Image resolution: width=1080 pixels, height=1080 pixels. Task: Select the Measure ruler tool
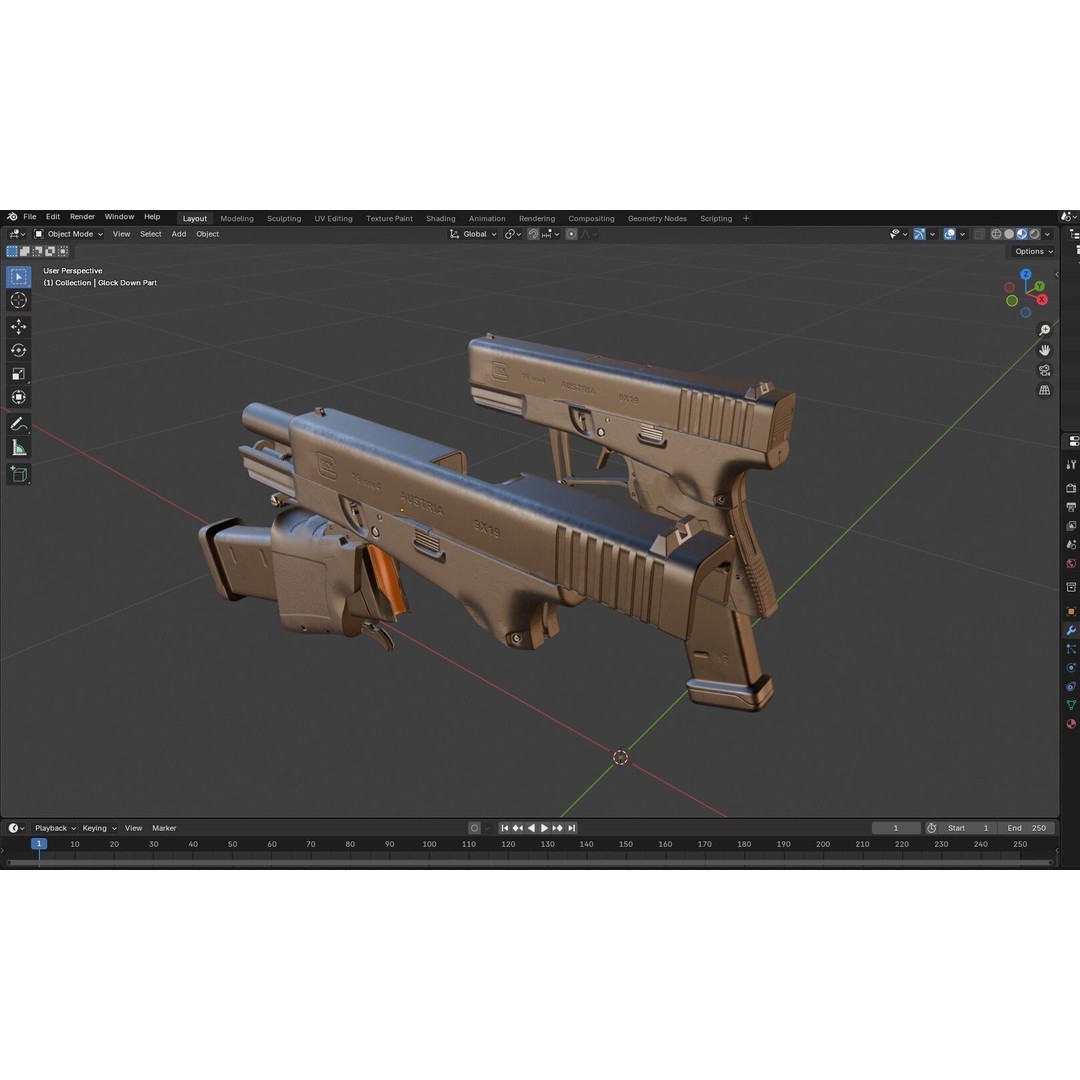tap(19, 448)
